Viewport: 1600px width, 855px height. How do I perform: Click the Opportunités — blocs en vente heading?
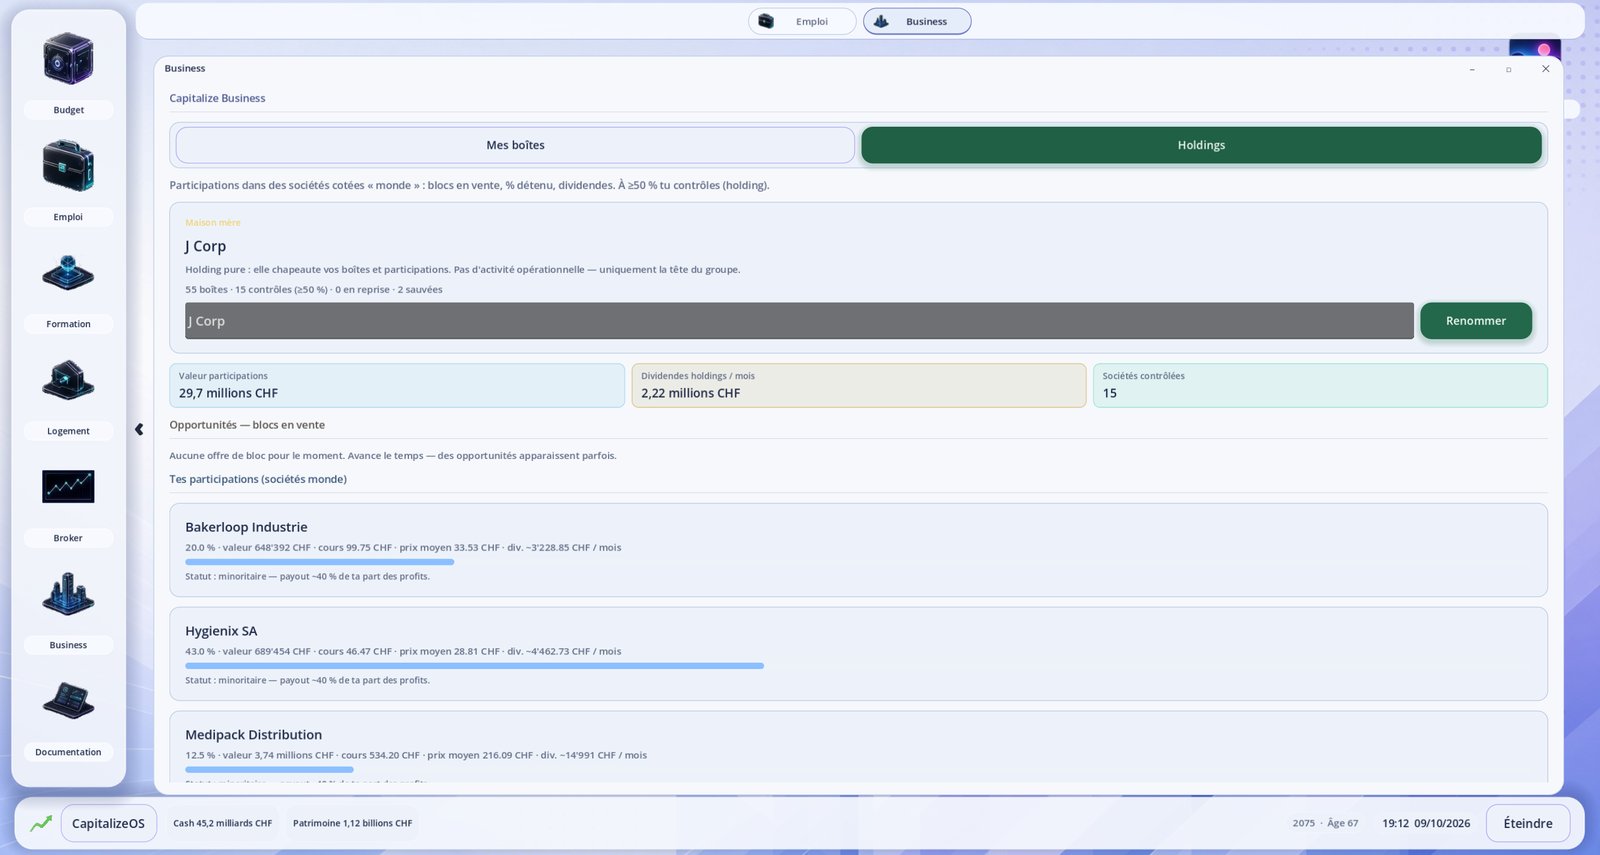point(247,425)
